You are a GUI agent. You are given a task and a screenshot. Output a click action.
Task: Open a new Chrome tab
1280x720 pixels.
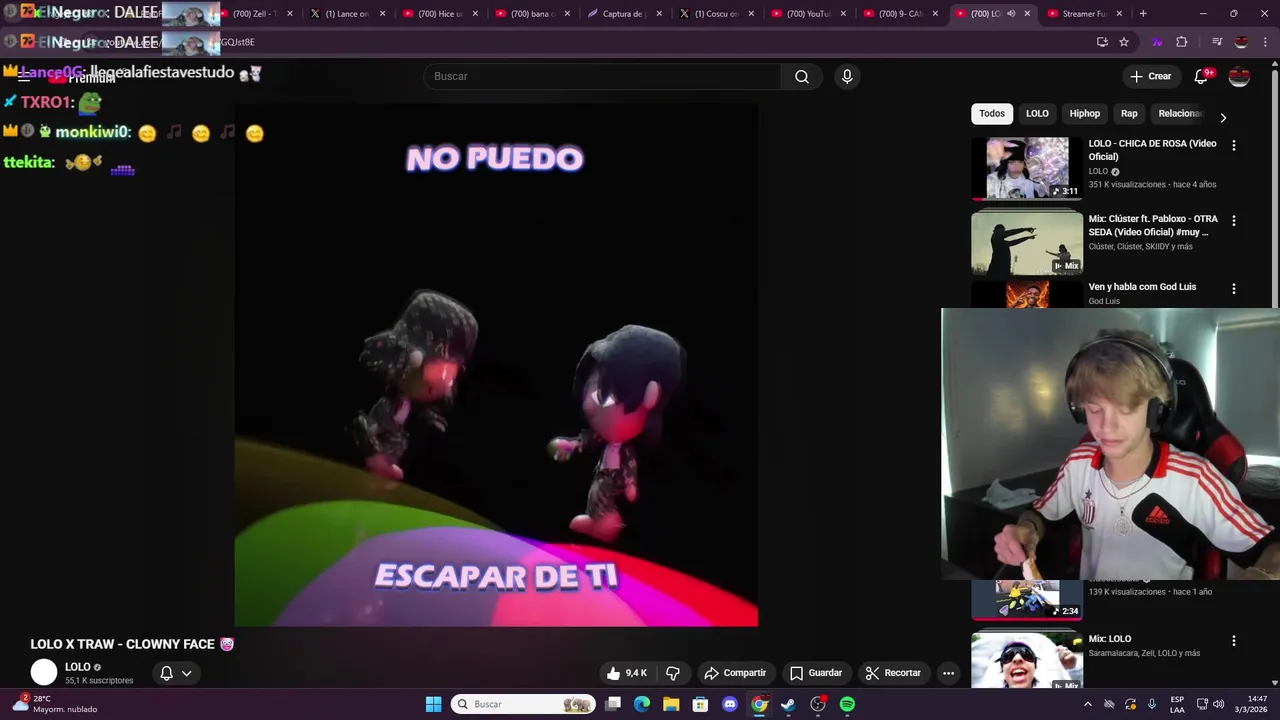coord(1143,14)
